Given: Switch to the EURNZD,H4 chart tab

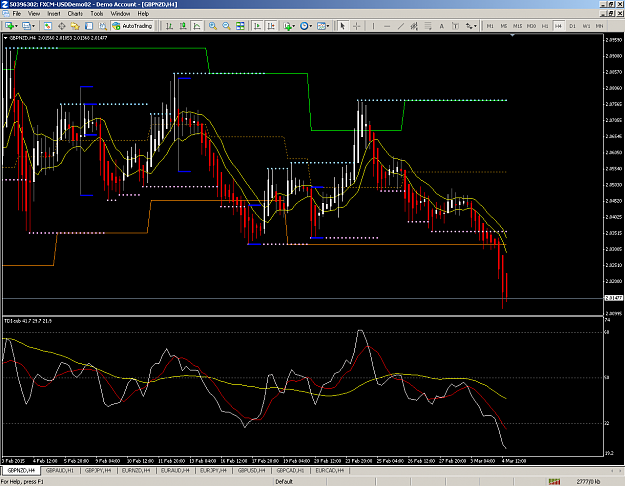Looking at the screenshot, I should coord(136,470).
